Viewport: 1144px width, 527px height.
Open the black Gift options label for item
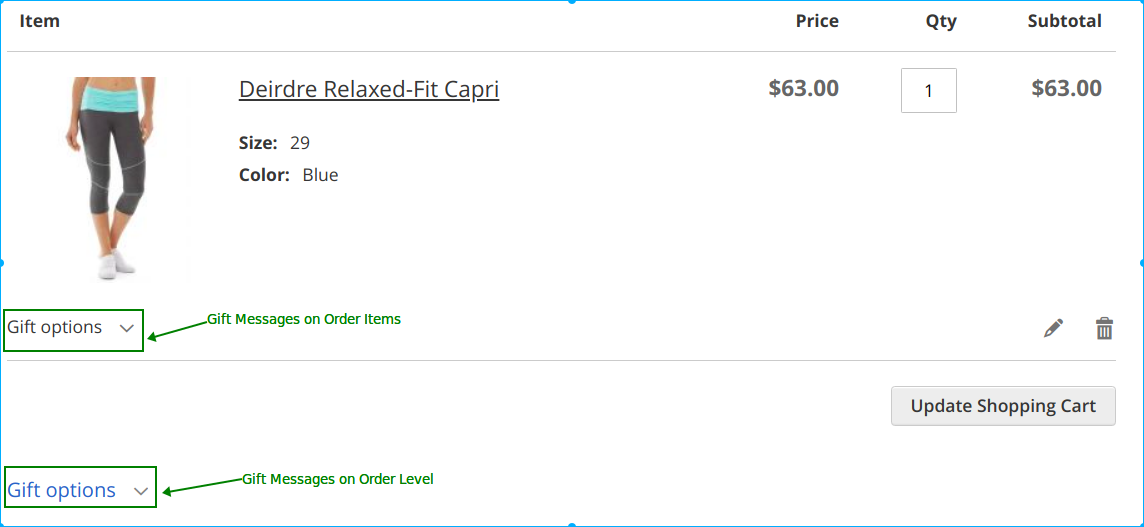point(55,328)
